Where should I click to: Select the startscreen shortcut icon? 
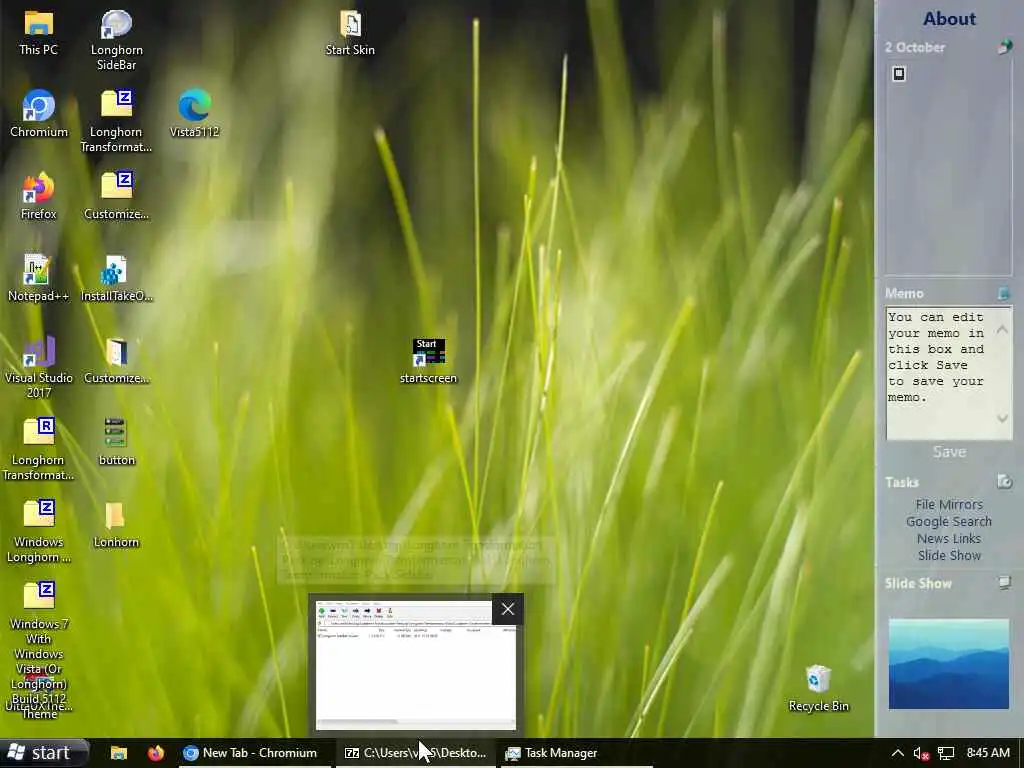(x=428, y=360)
